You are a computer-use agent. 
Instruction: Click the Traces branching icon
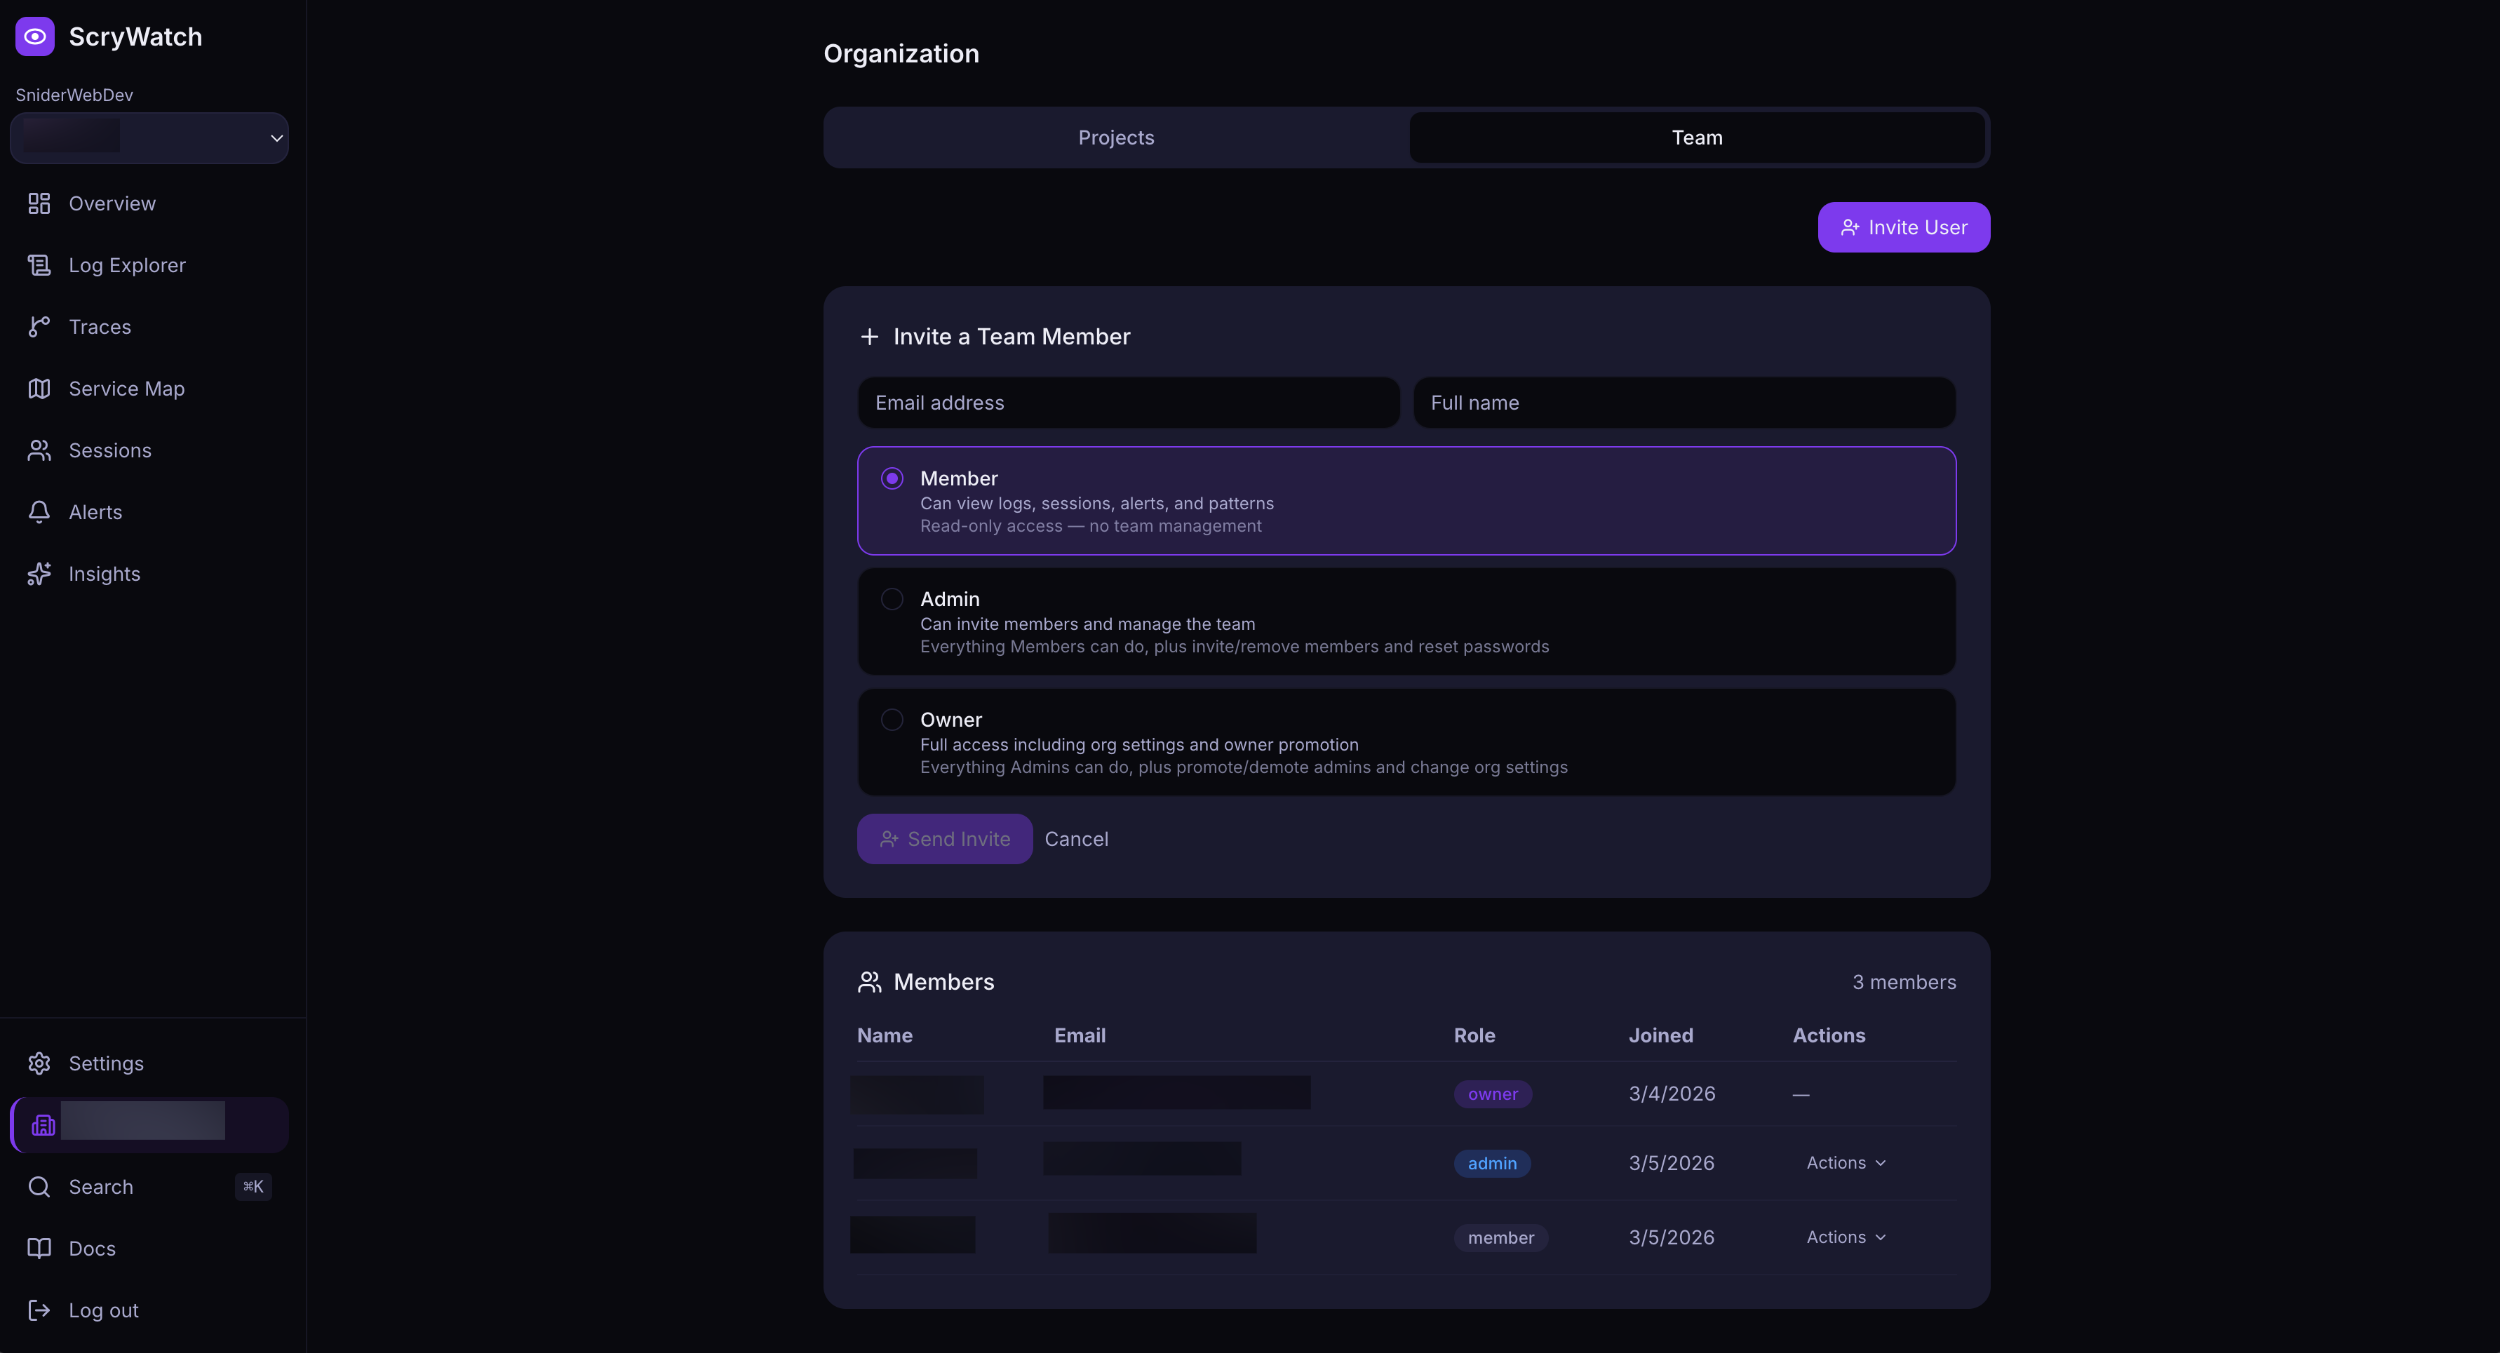[40, 326]
